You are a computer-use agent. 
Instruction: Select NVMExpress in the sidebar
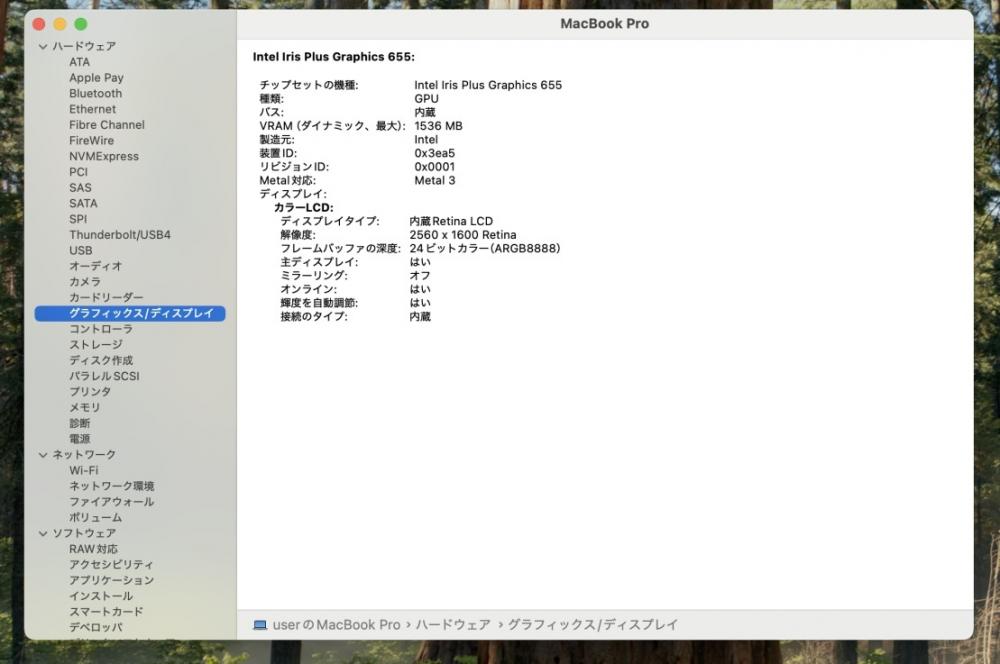pos(104,156)
